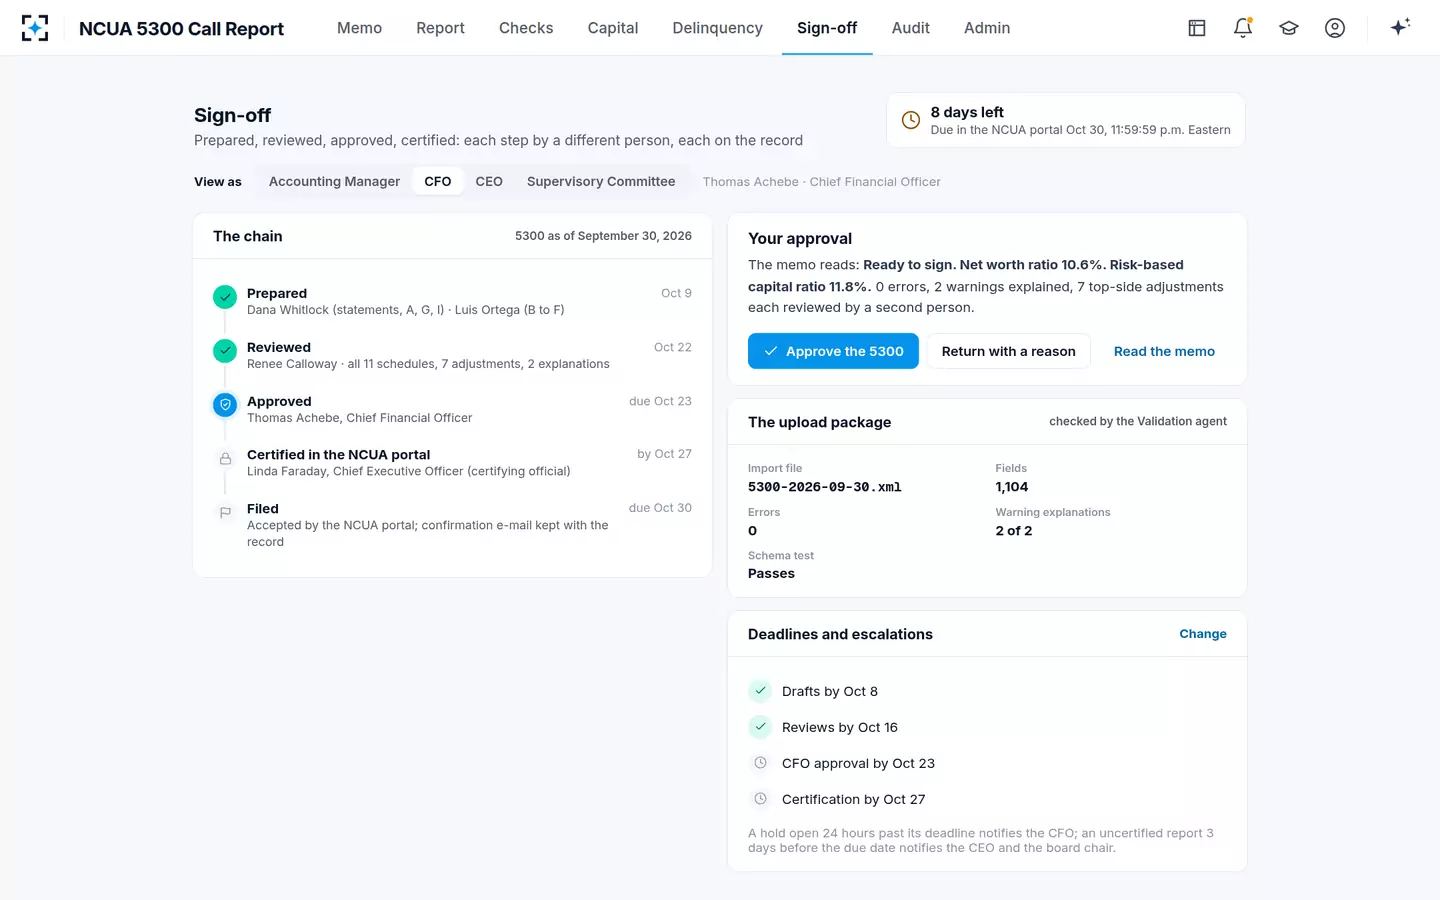Click clock icon next to CFO approval by Oct 23
The height and width of the screenshot is (900, 1440).
point(760,763)
